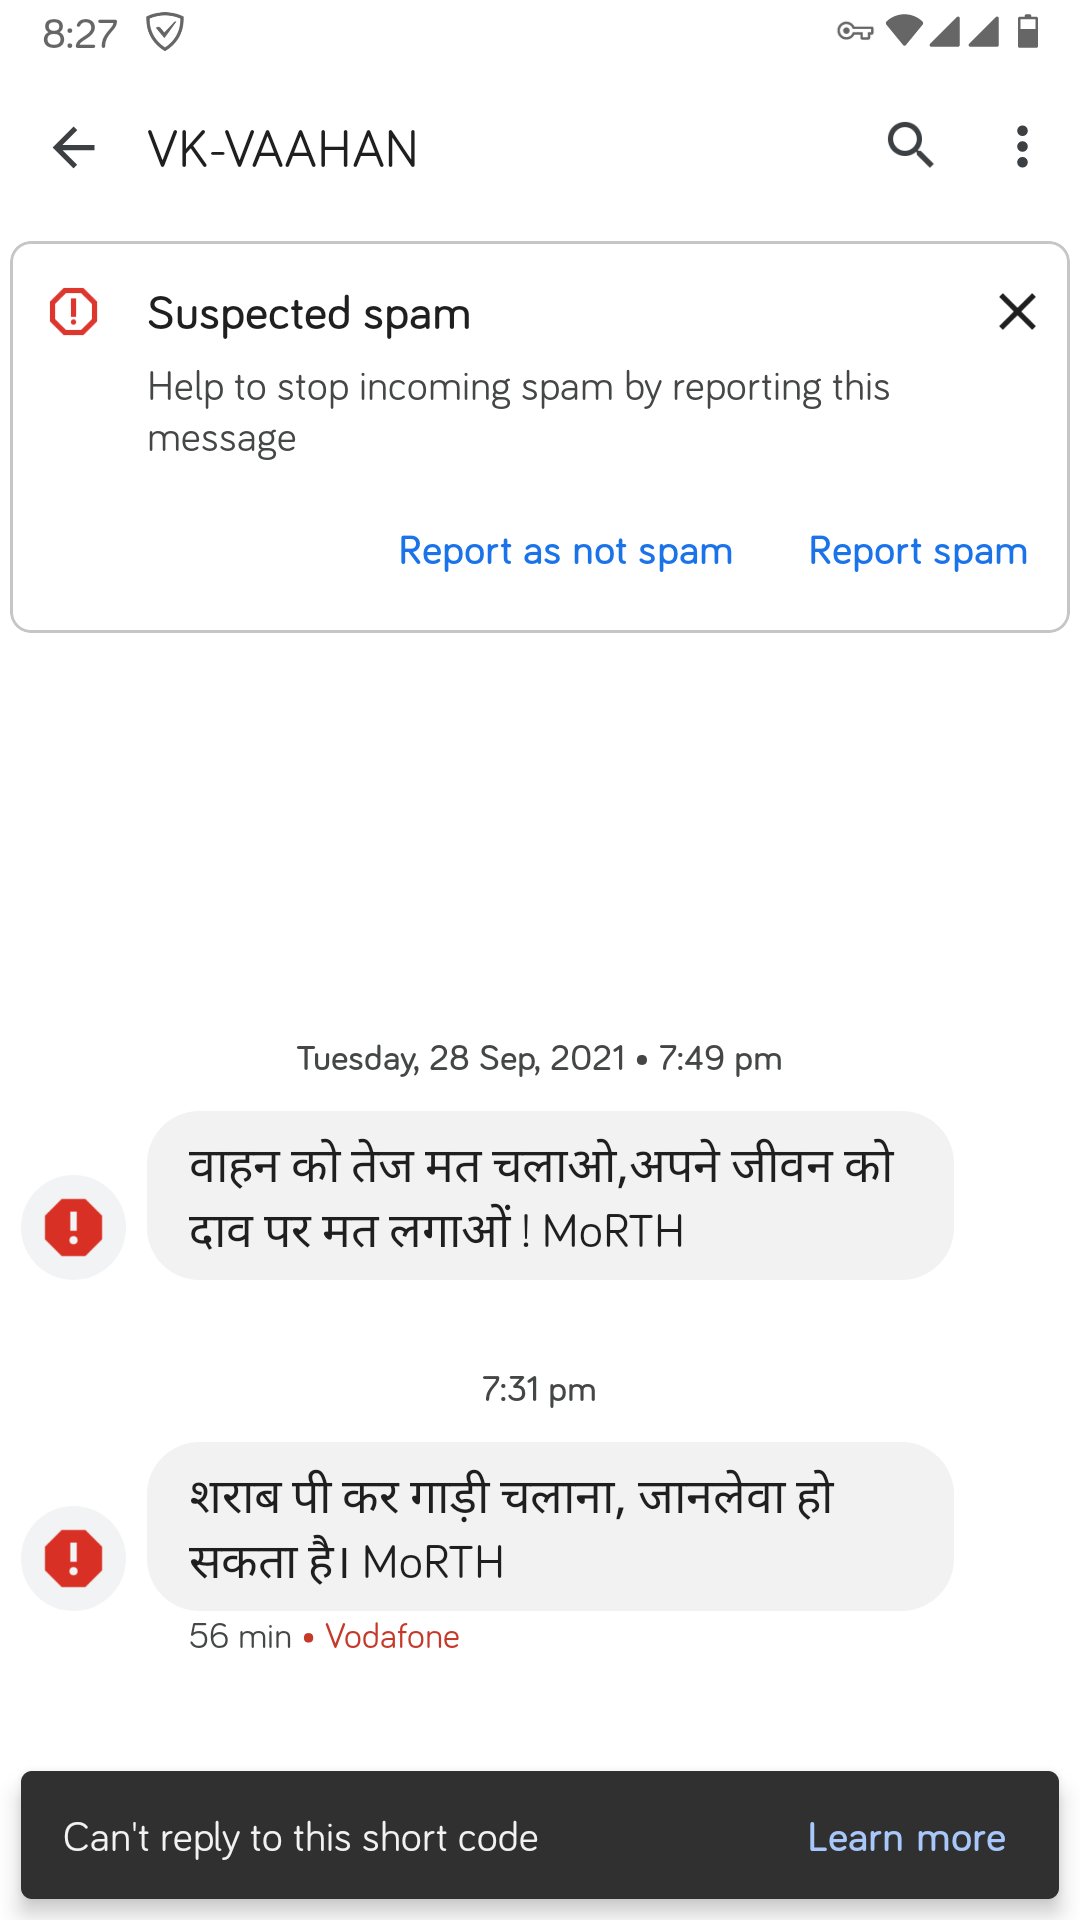Tap spam avatar beside the 7:31 pm message
This screenshot has width=1080, height=1920.
point(74,1558)
